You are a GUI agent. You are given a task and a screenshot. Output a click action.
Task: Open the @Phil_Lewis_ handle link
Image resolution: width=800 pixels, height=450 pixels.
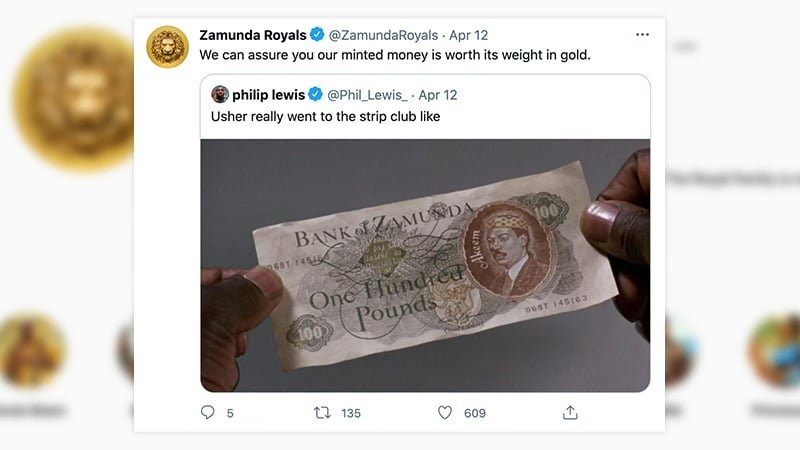(x=367, y=95)
